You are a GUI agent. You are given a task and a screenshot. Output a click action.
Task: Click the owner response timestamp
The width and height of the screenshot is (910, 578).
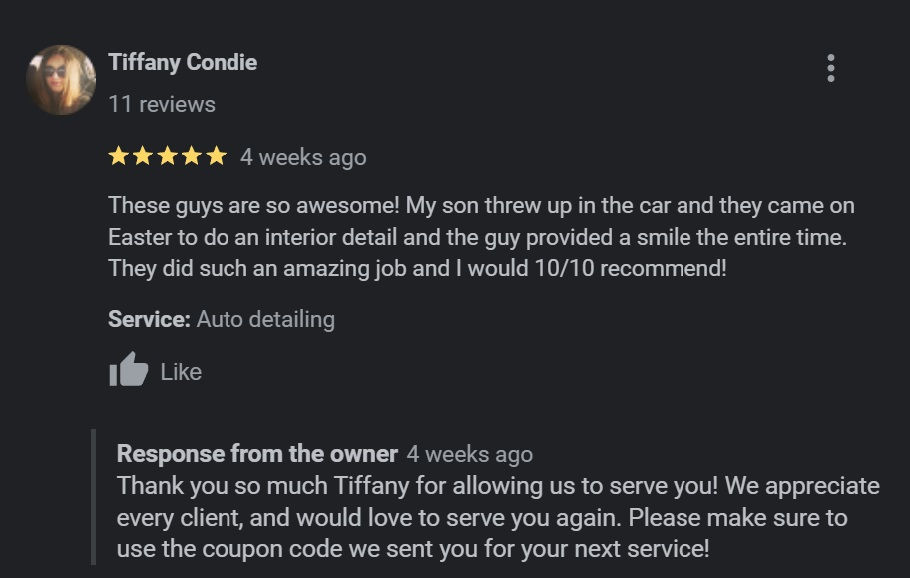click(x=469, y=453)
